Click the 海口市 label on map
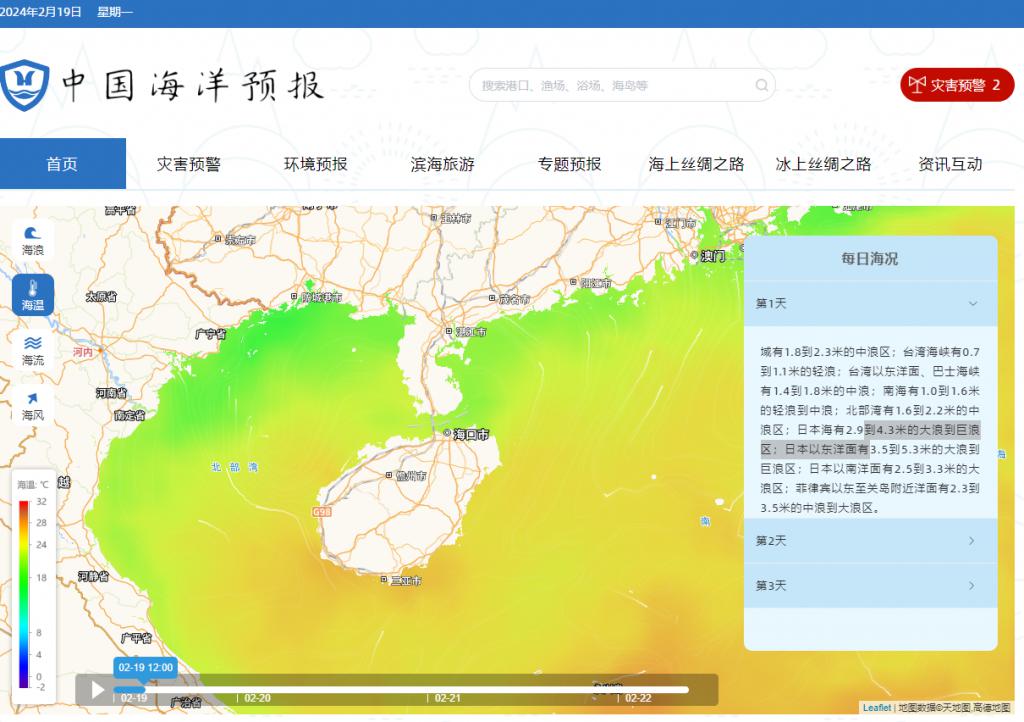1024x722 pixels. [x=471, y=434]
